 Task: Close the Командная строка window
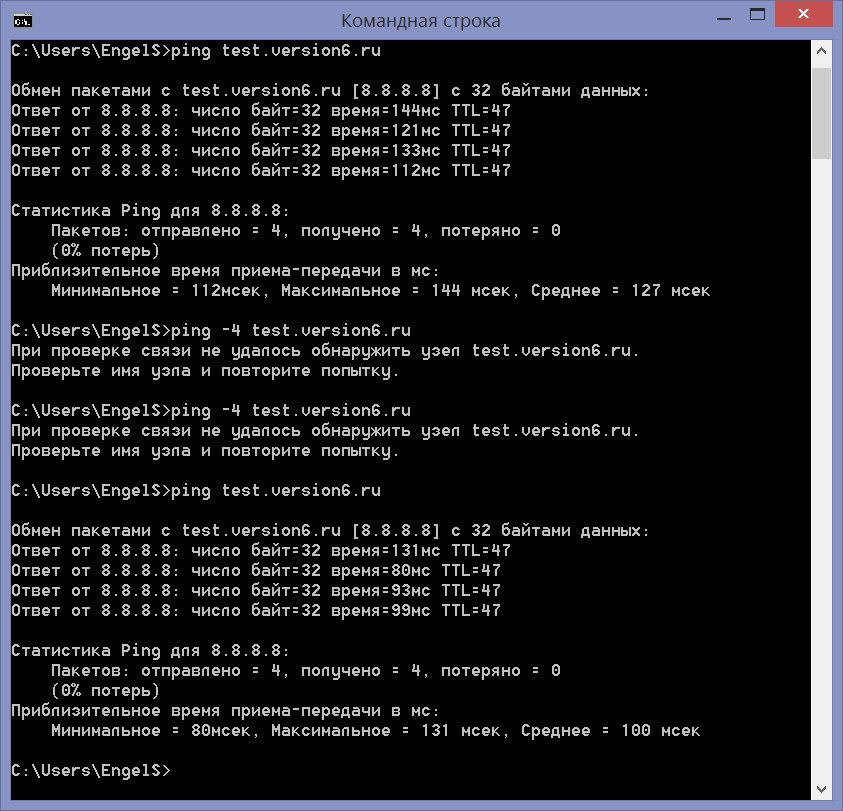[x=803, y=14]
